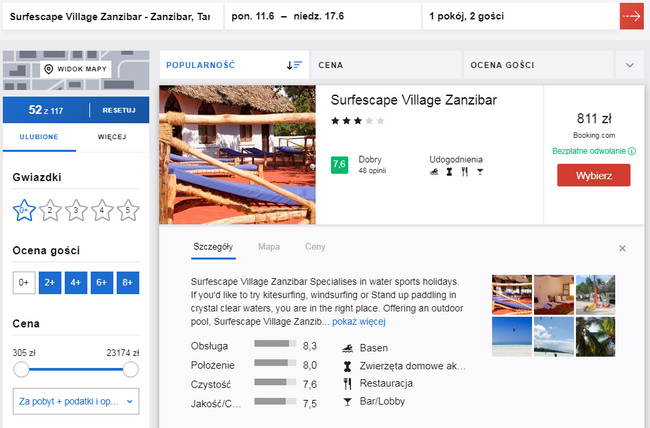
Task: Click the free cancellation info icon
Action: [633, 151]
